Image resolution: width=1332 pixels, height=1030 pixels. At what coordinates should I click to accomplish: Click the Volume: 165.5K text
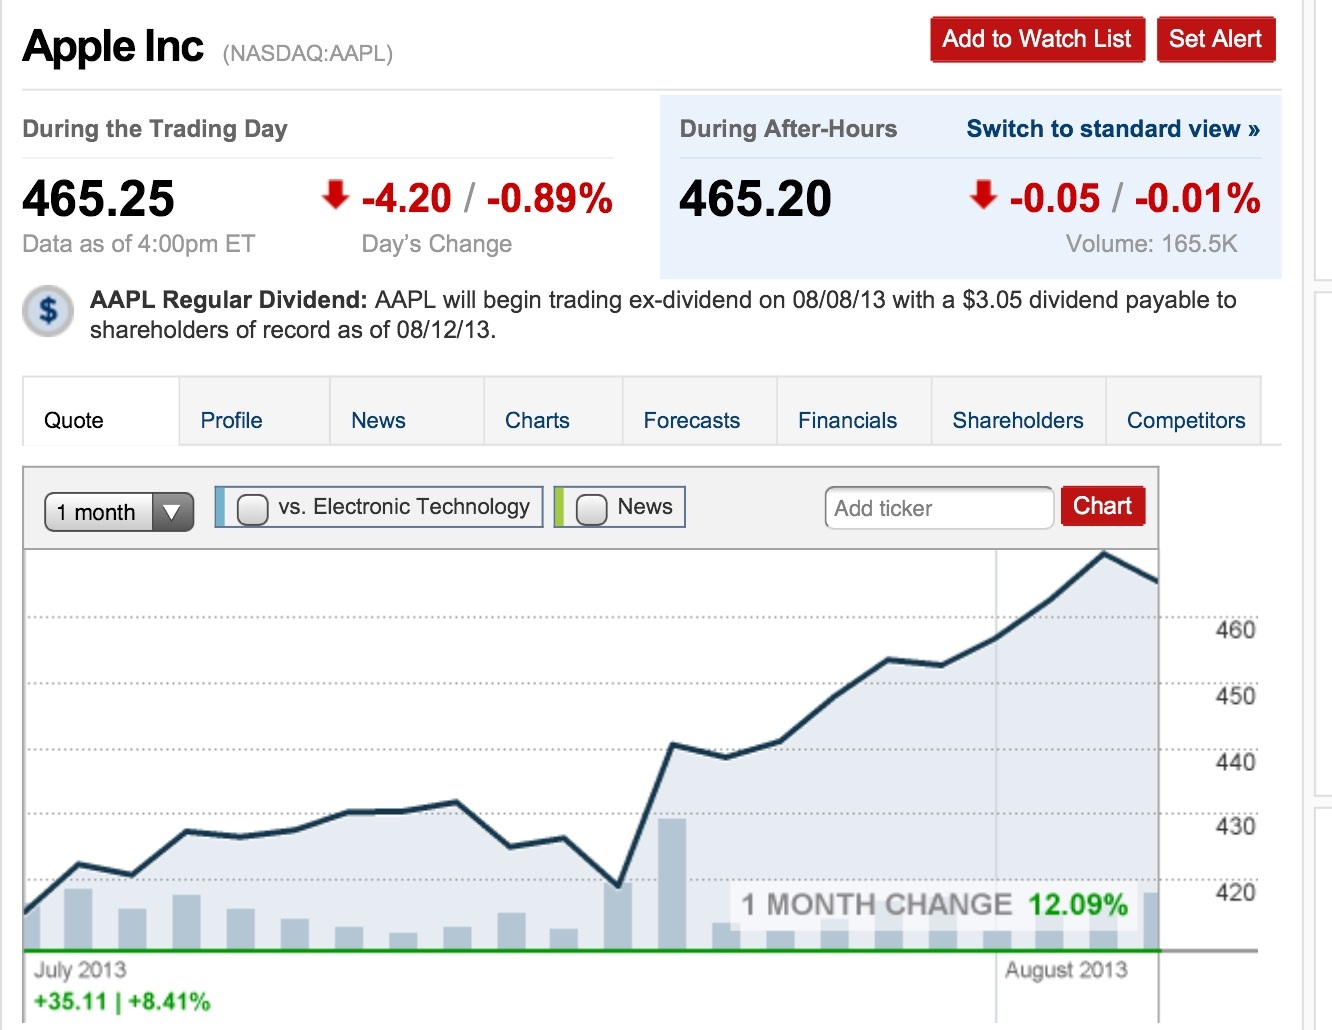click(1151, 244)
